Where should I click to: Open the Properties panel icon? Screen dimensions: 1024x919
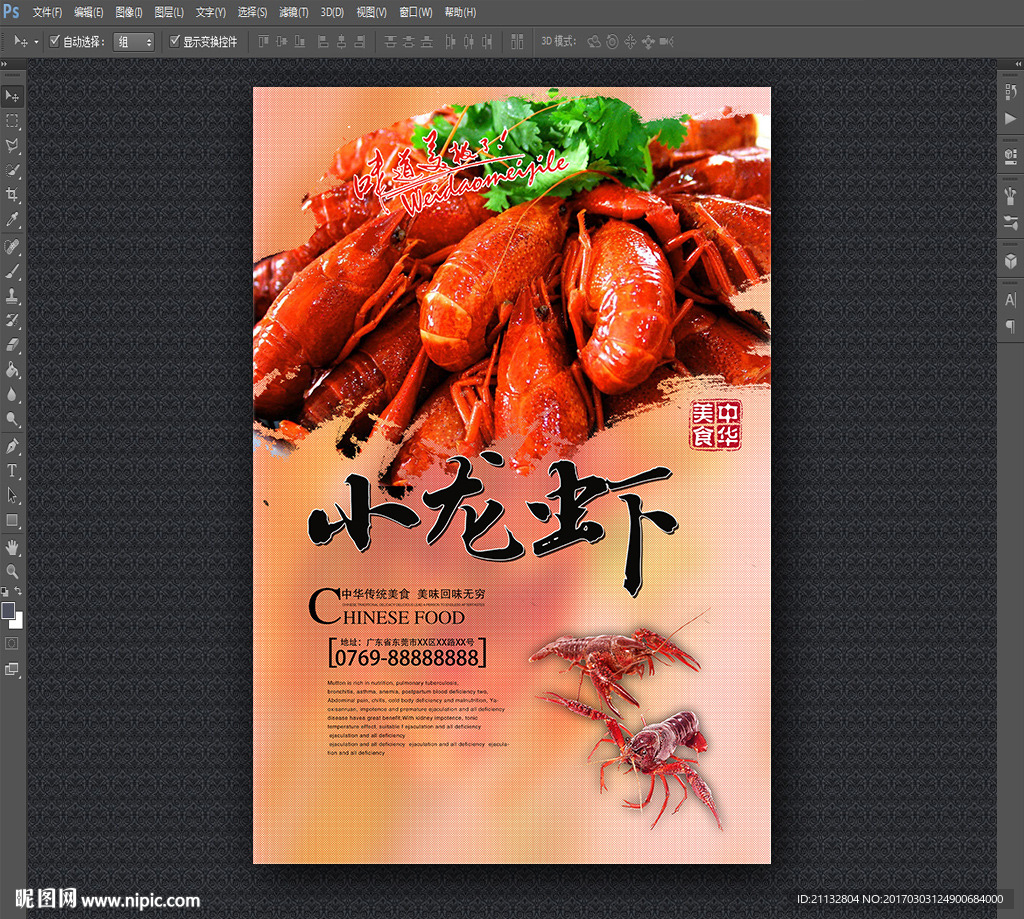pyautogui.click(x=1010, y=155)
